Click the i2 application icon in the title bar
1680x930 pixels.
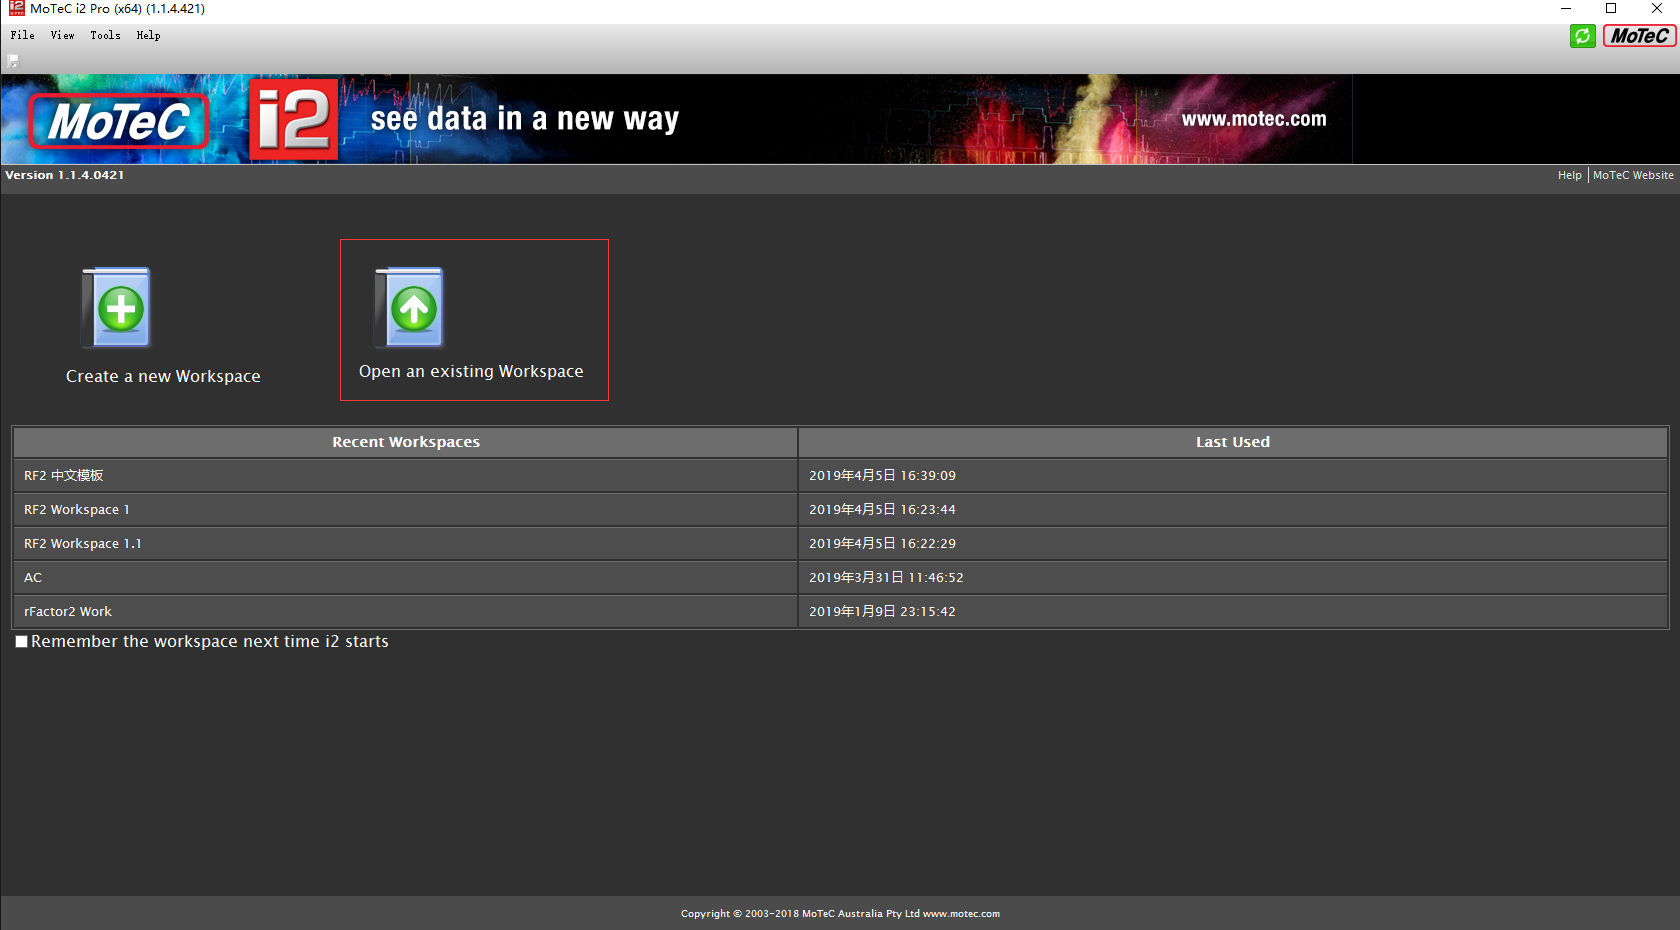tap(16, 9)
